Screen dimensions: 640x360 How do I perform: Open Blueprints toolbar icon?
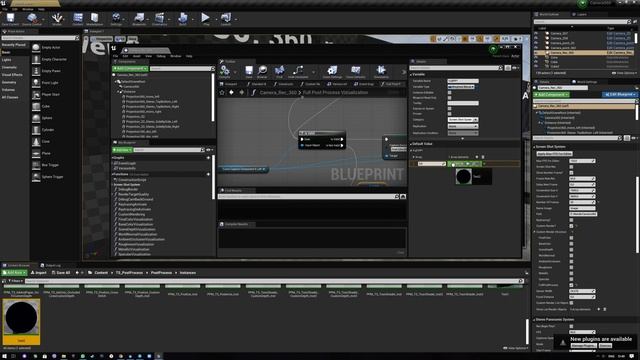(139, 18)
